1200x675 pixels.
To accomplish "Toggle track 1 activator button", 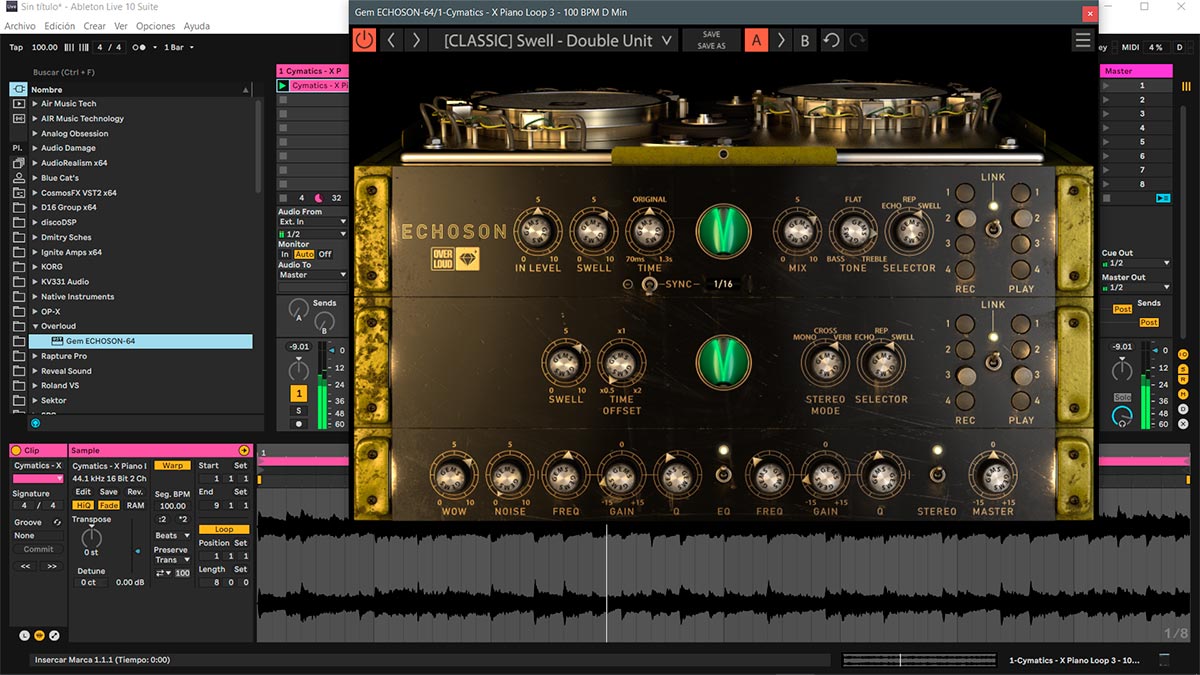I will click(x=298, y=394).
